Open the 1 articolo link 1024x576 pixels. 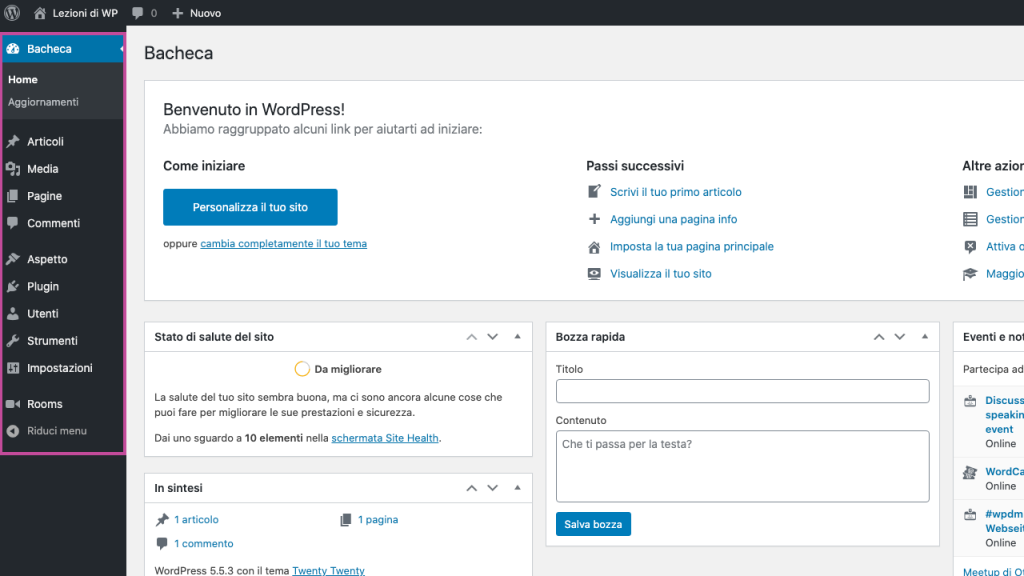(x=196, y=520)
